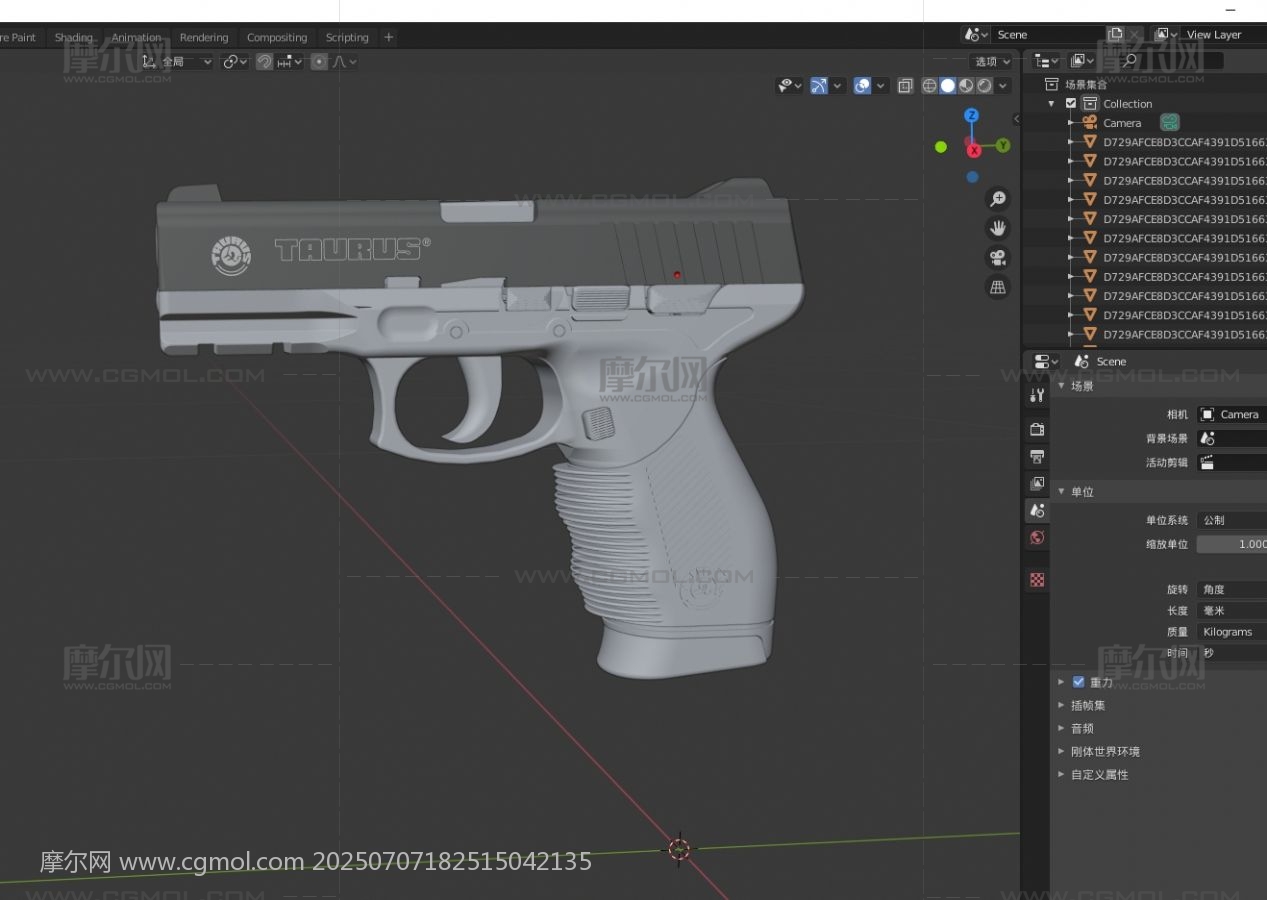Image resolution: width=1267 pixels, height=900 pixels.
Task: Click the red X axis gizmo handle
Action: 973,150
